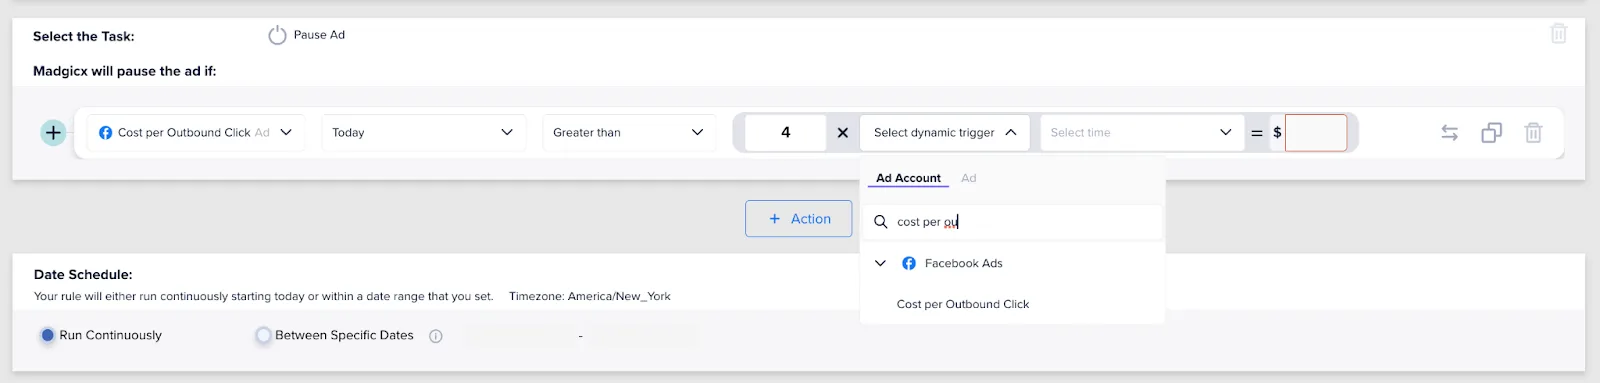Viewport: 1600px width, 383px height.
Task: Collapse the Facebook Ads group chevron
Action: coord(880,263)
